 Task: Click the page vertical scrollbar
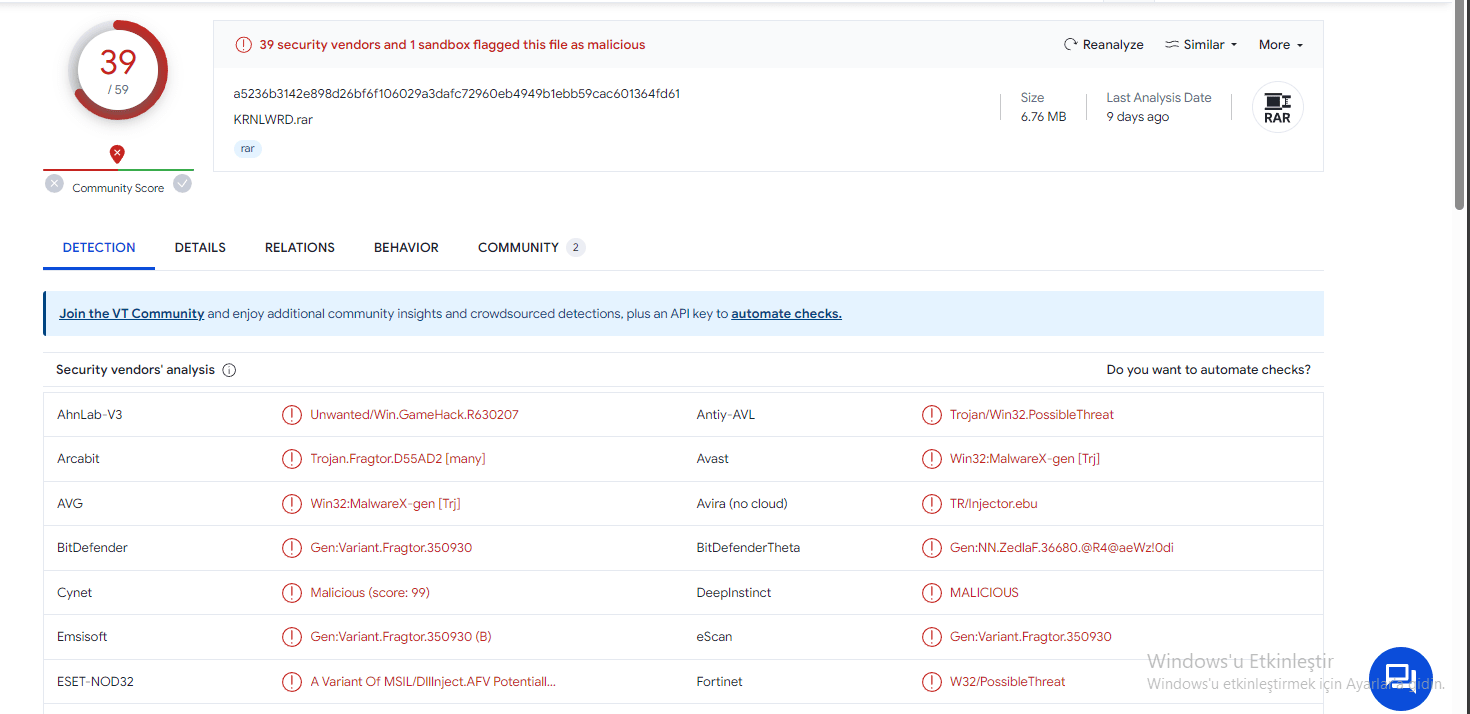pyautogui.click(x=1461, y=105)
